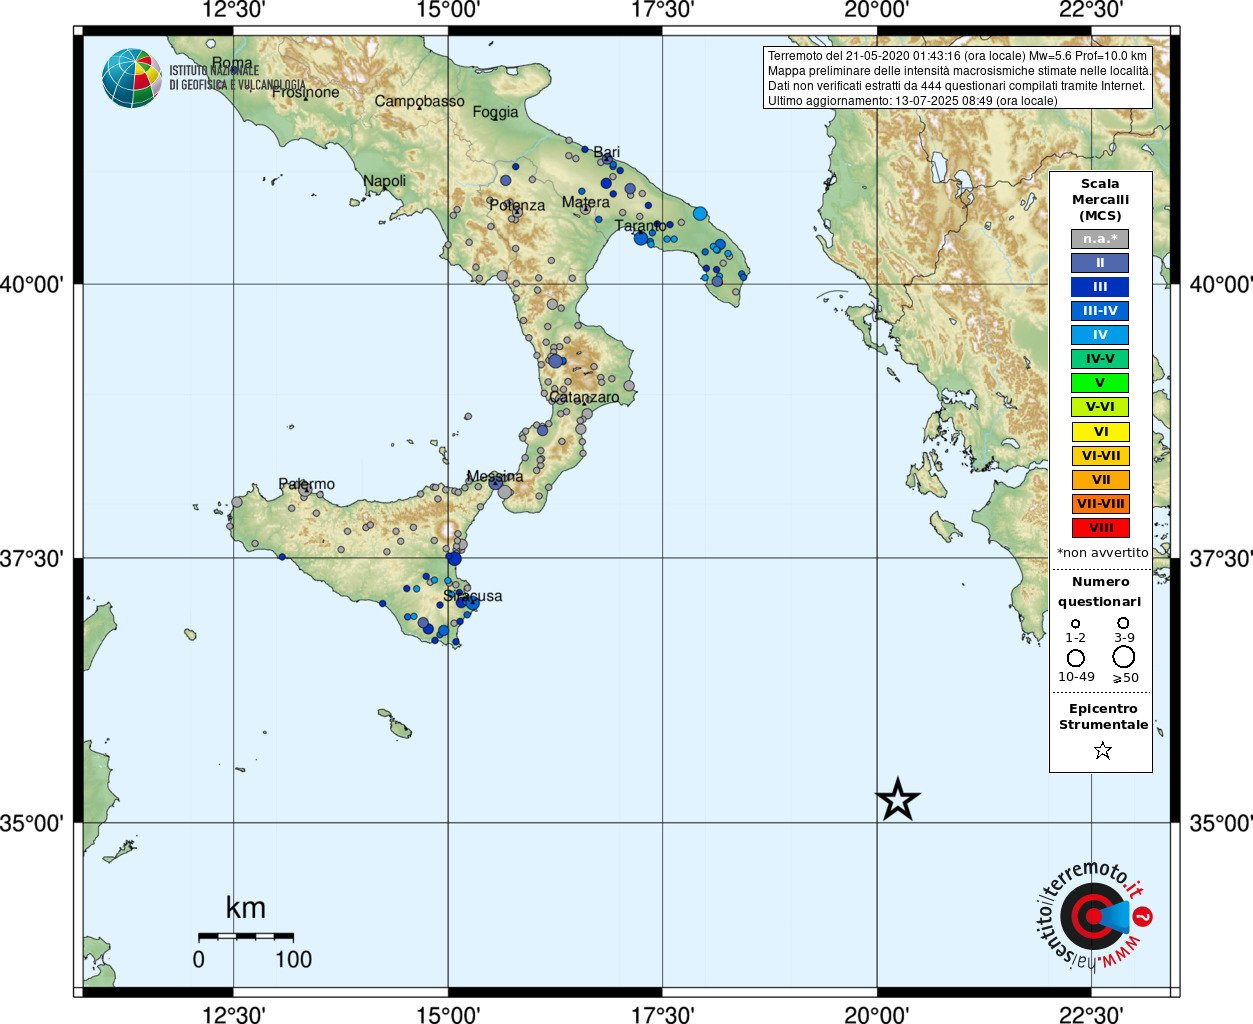
Task: Click the ISTITUTO NAZIONALE DI GEOFISICA text
Action: pos(237,78)
